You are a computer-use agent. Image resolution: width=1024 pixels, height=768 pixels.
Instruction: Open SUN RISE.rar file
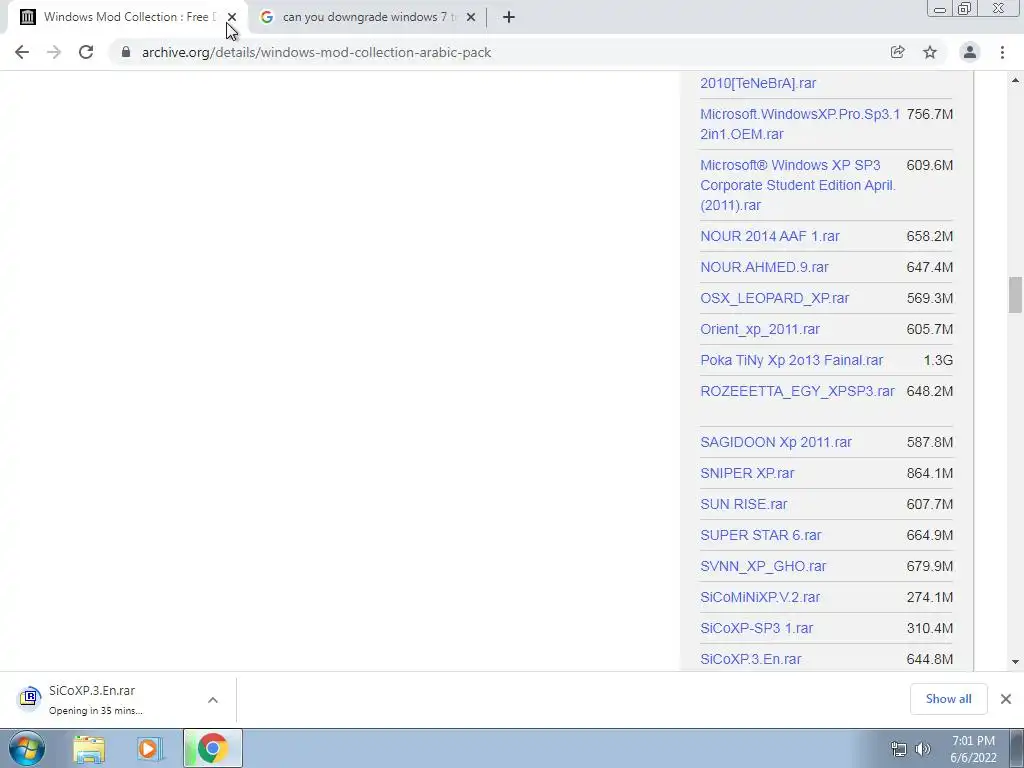pos(744,504)
